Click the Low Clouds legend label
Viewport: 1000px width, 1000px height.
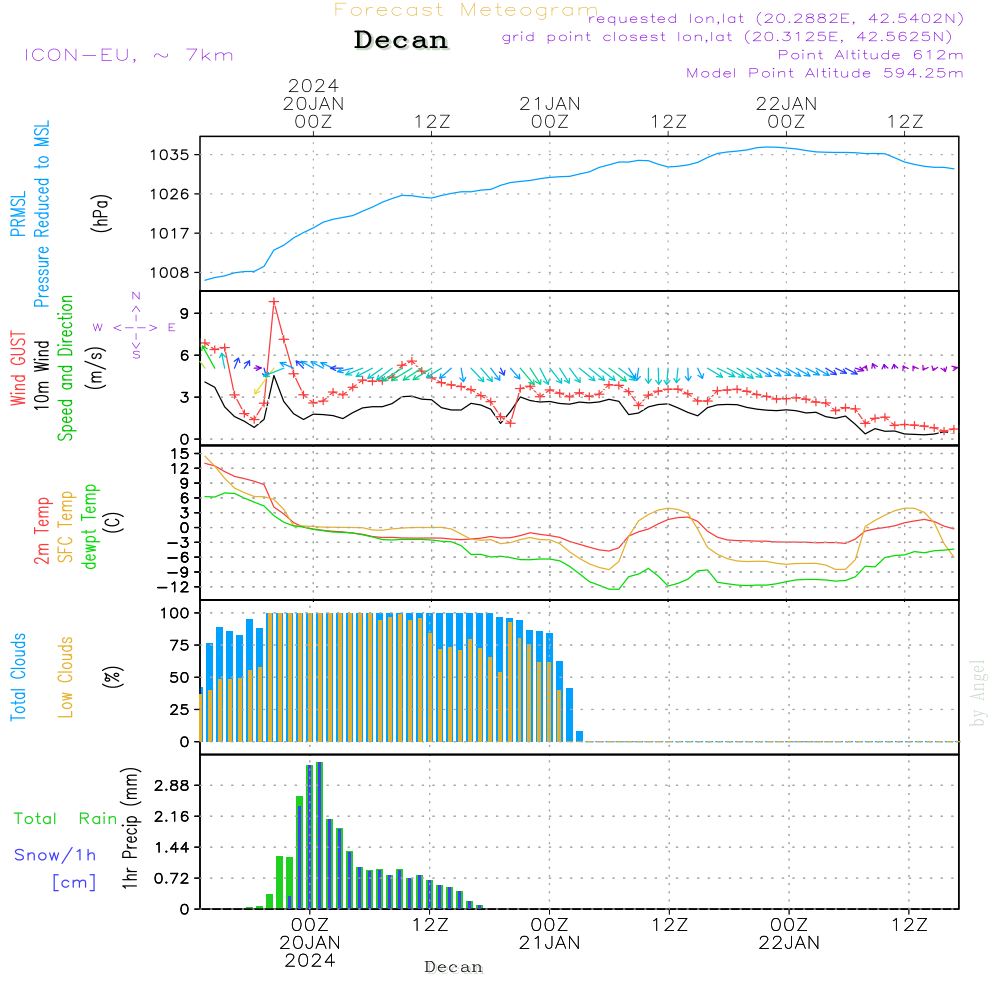coord(66,677)
